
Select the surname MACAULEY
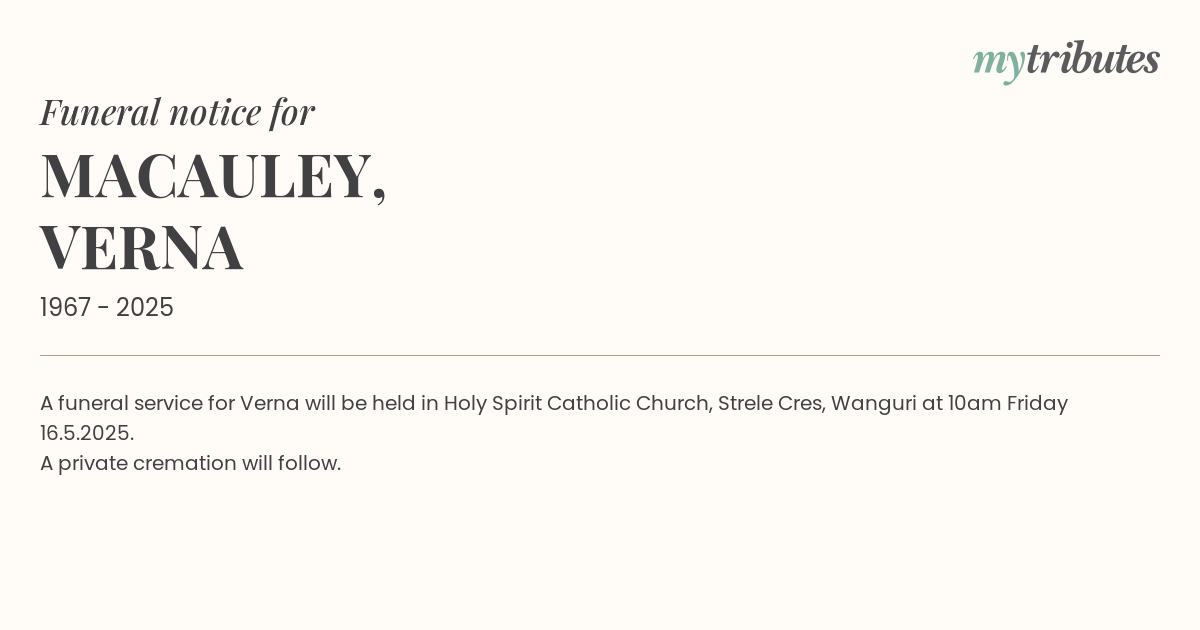coord(206,176)
